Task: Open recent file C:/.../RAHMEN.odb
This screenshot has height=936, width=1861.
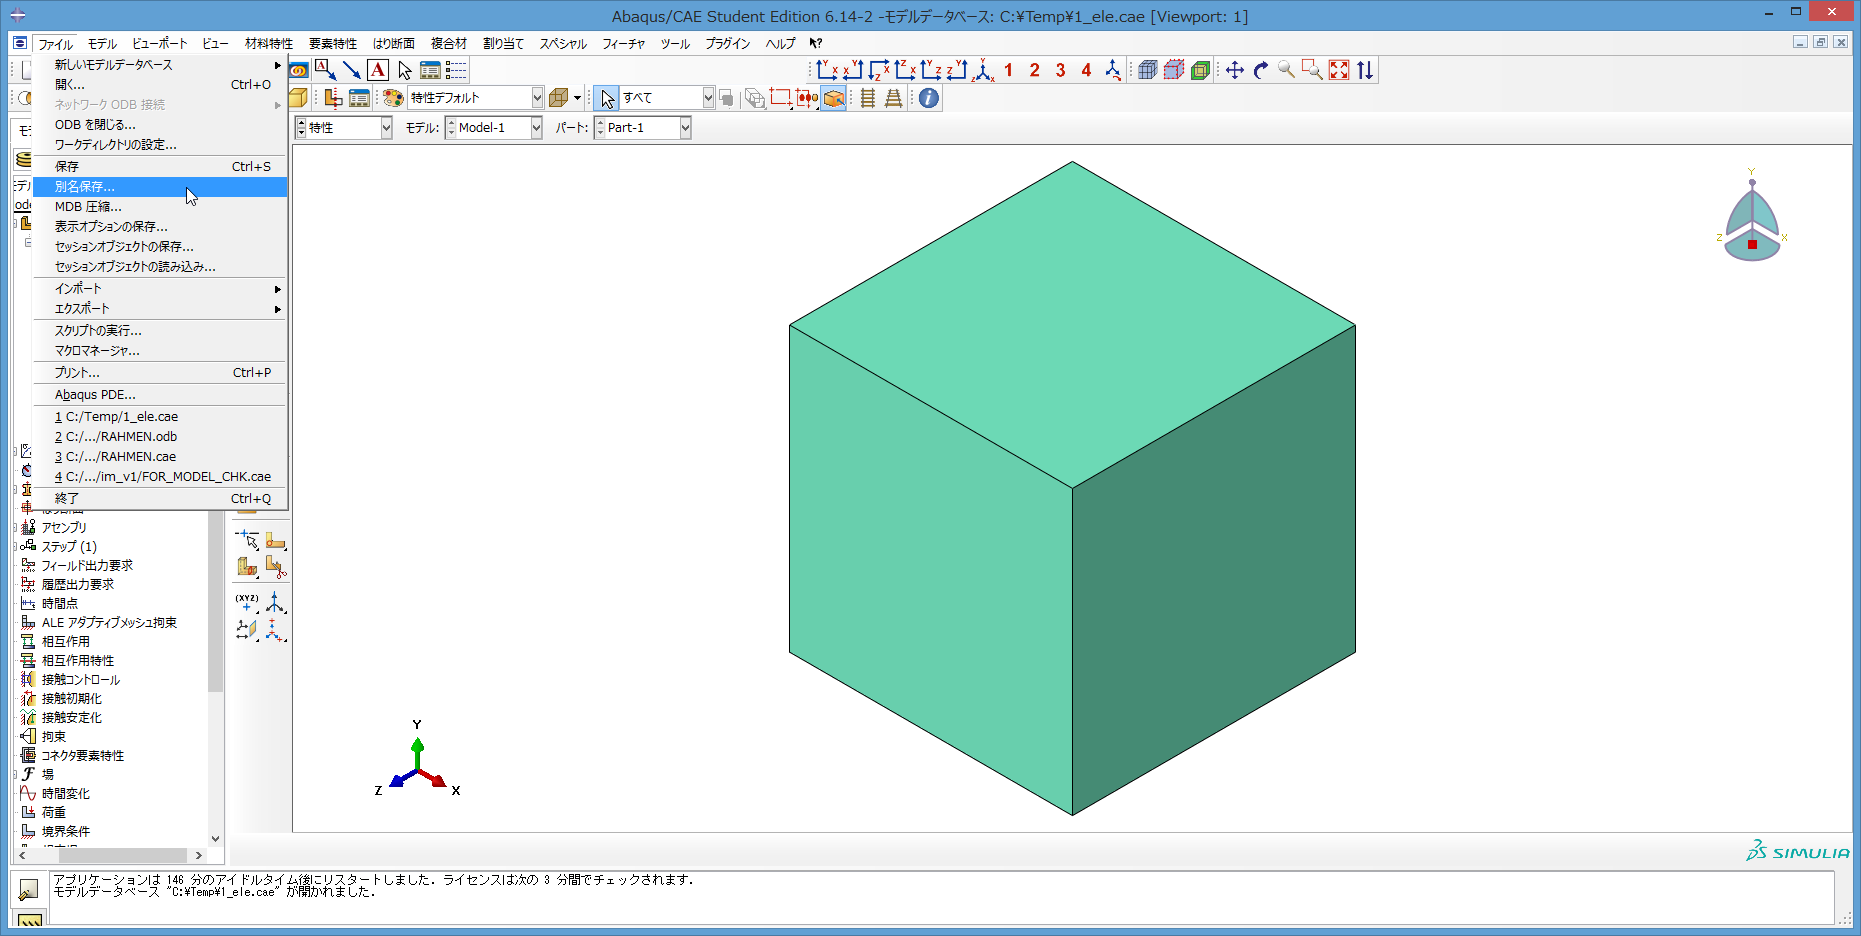Action: pyautogui.click(x=160, y=437)
